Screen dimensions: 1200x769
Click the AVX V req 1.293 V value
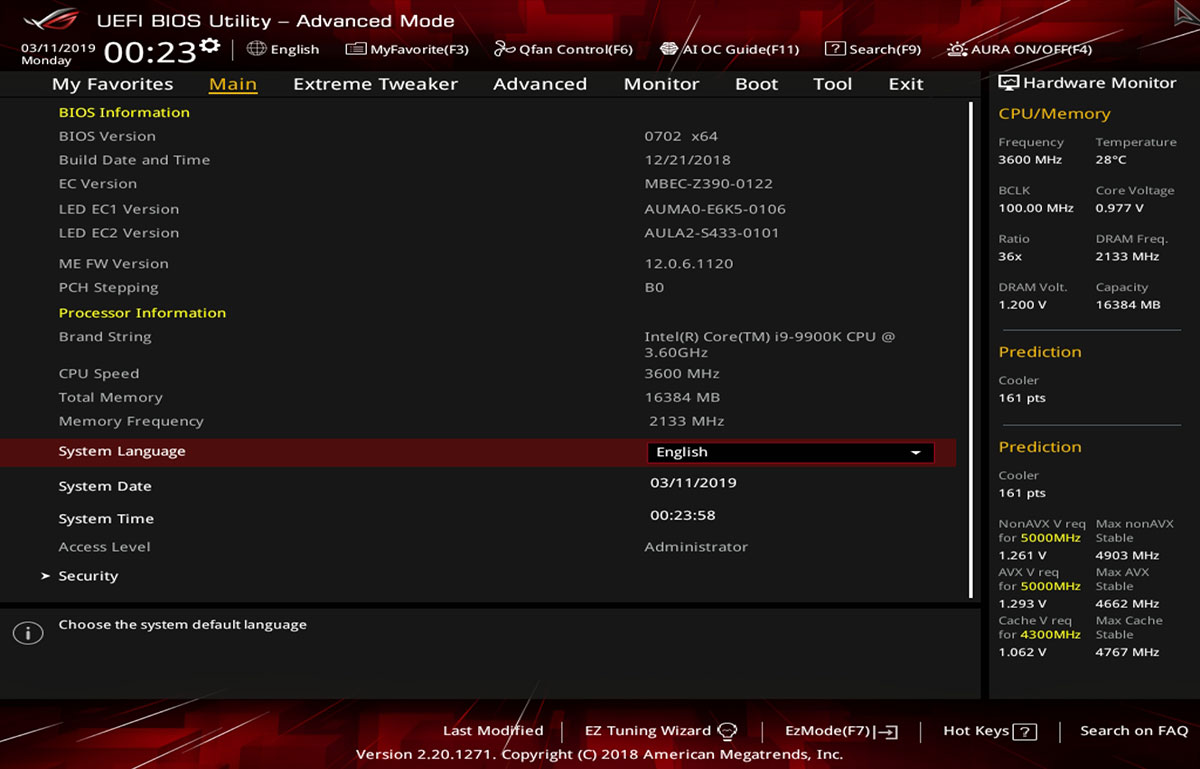tap(1022, 604)
